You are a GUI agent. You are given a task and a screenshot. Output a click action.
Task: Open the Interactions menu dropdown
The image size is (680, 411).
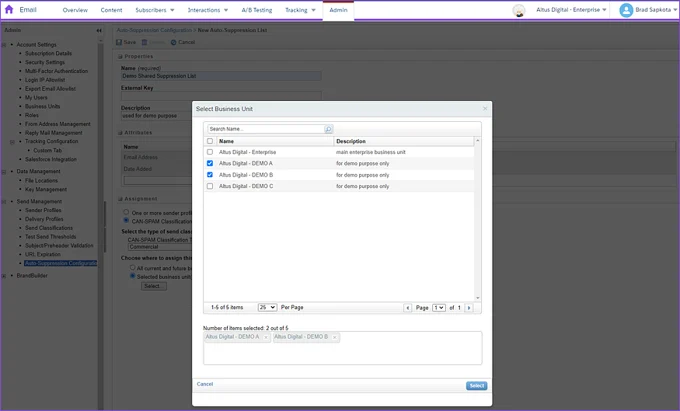click(208, 10)
